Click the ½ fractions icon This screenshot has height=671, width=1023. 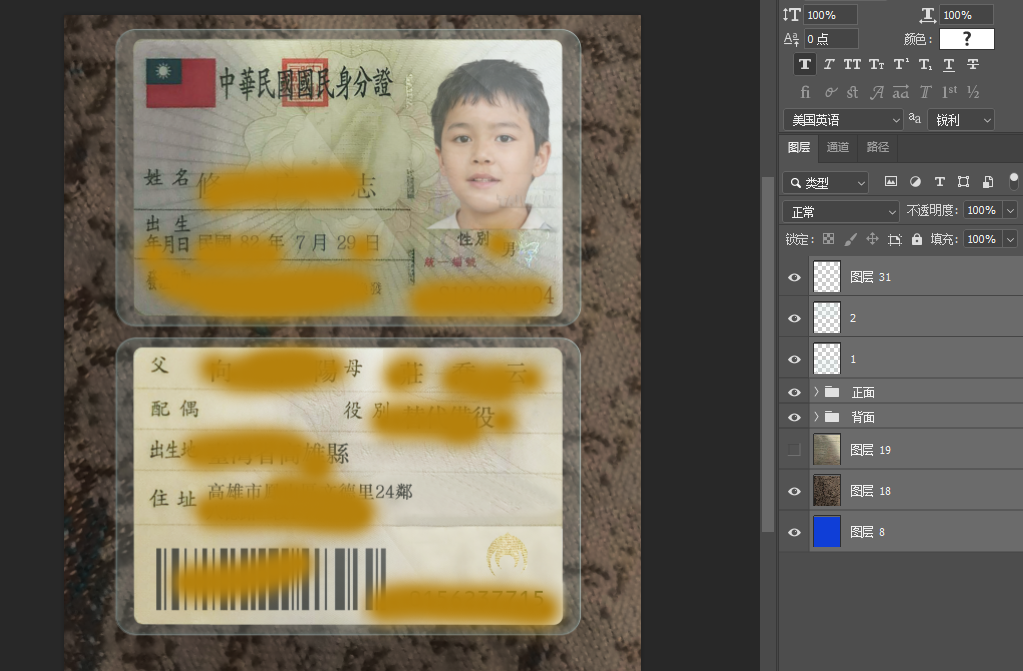(x=973, y=92)
